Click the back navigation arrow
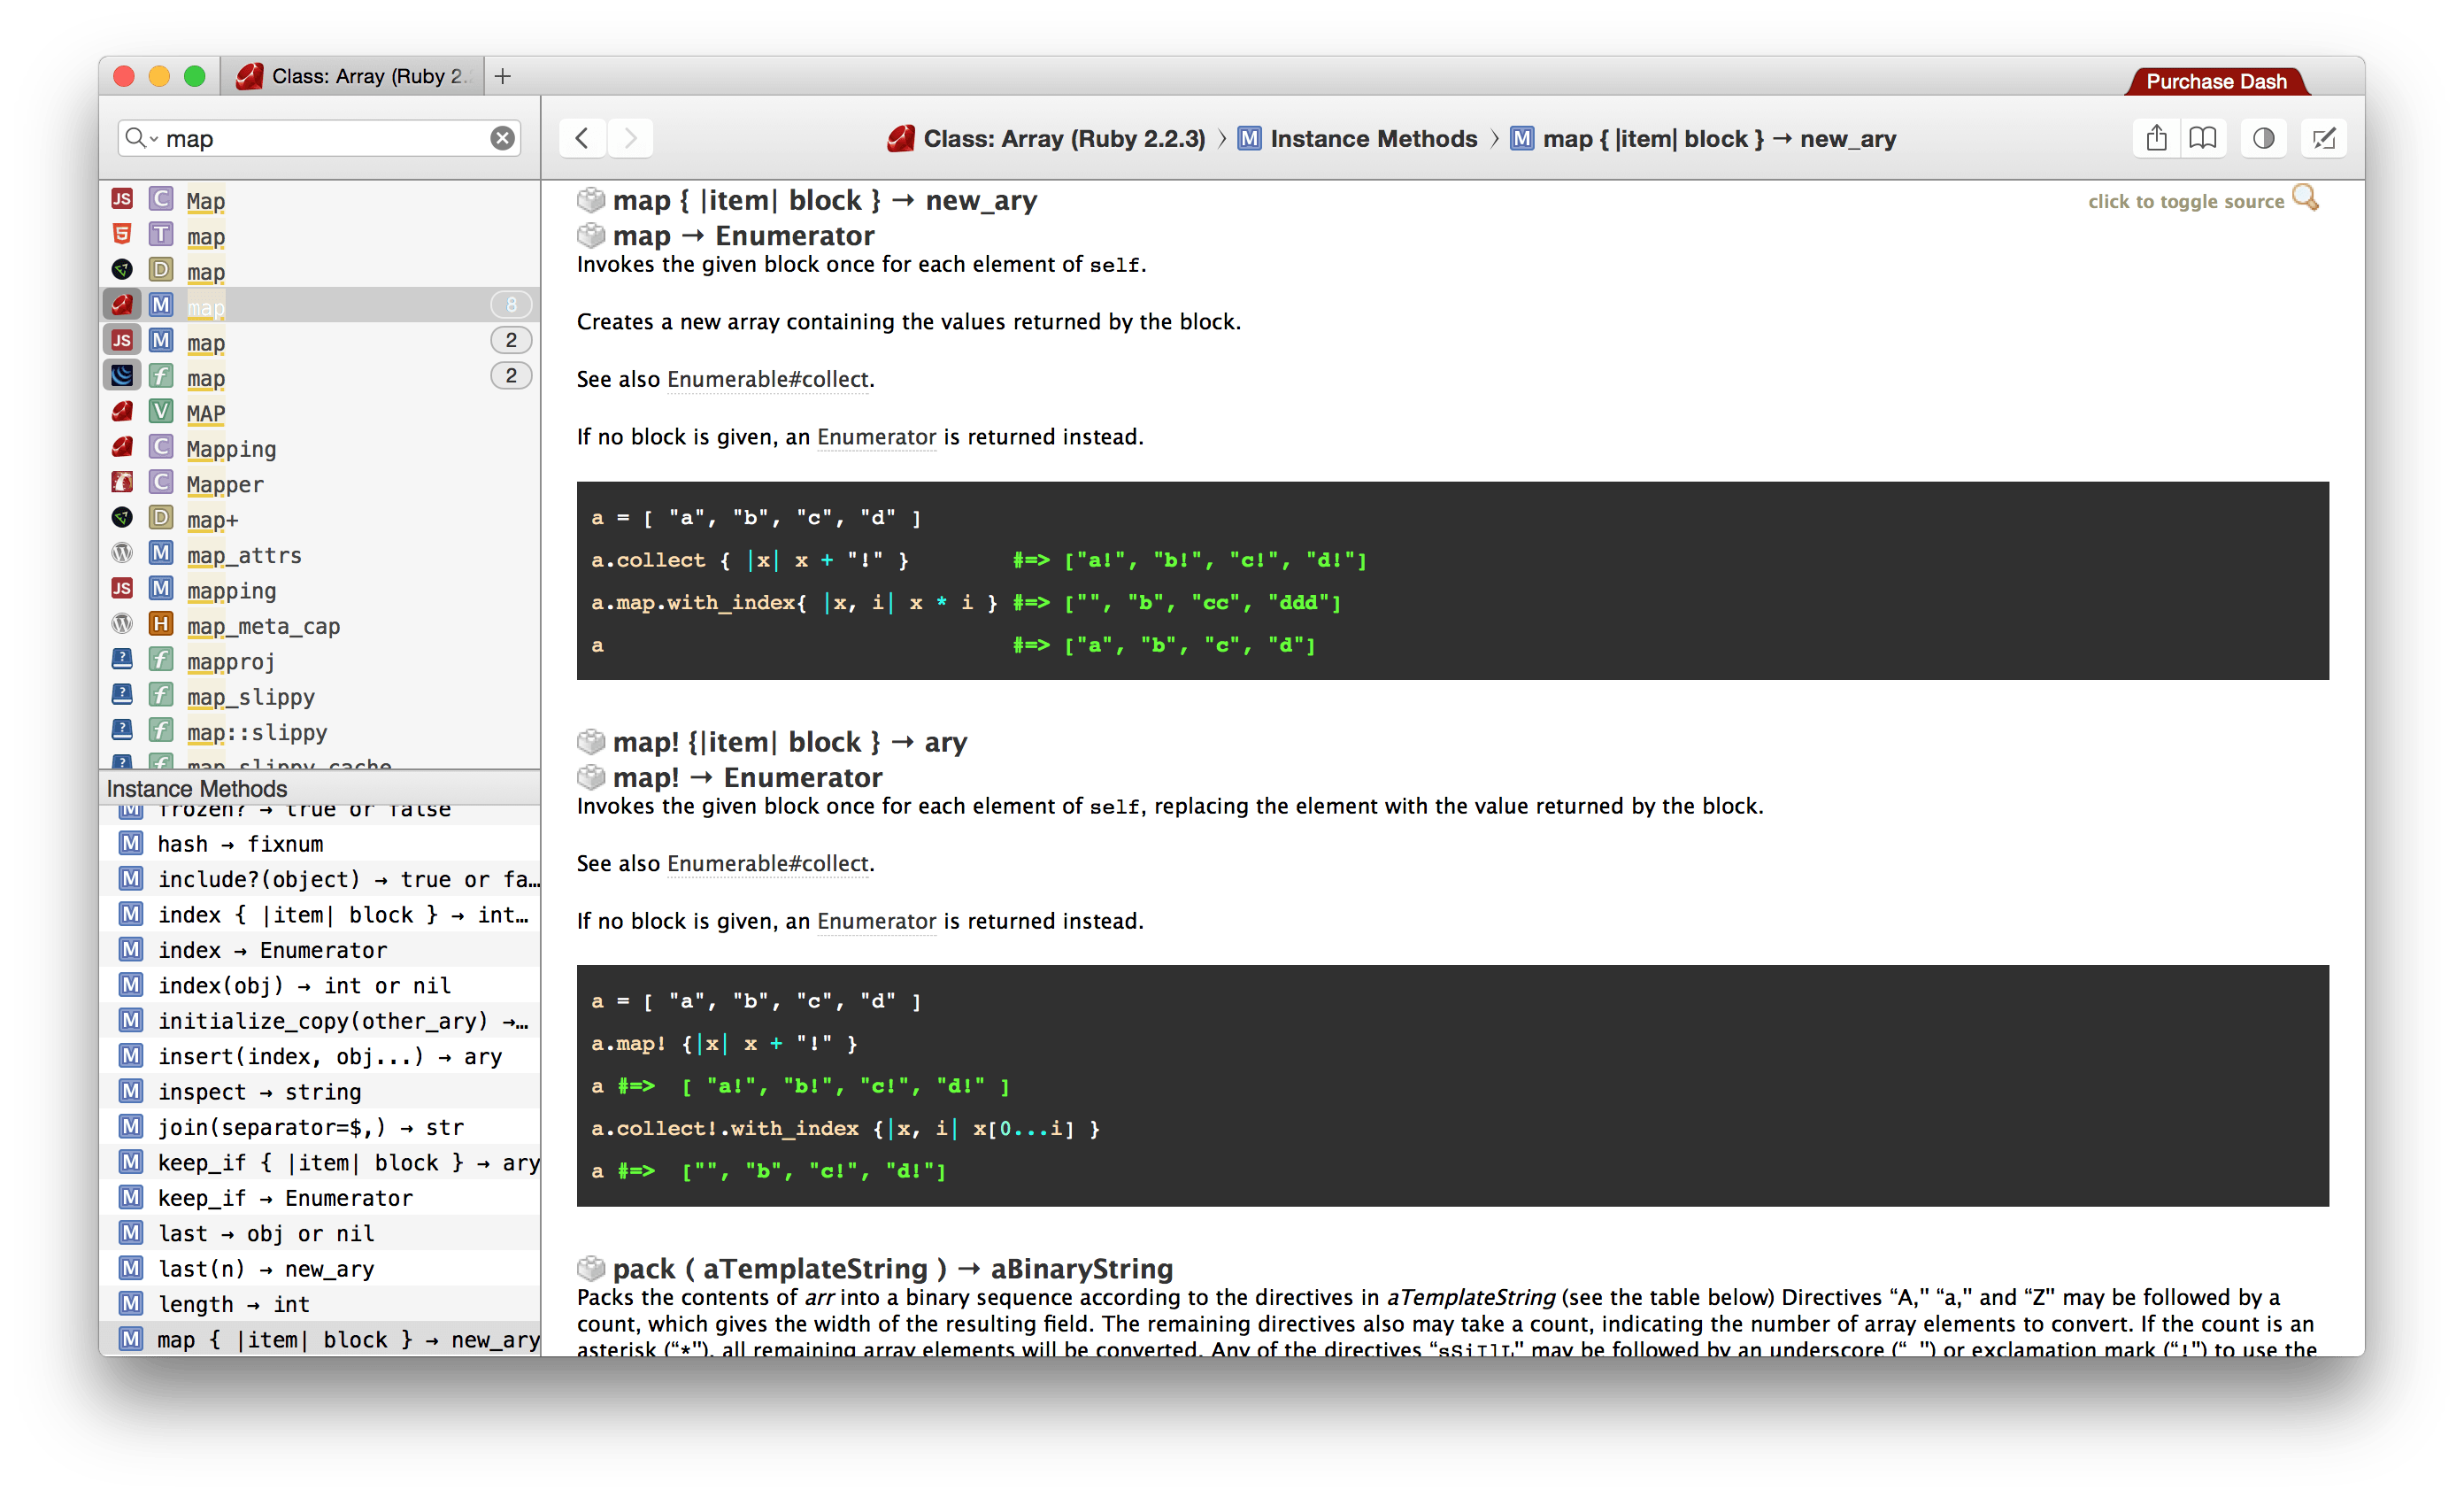This screenshot has width=2464, height=1498. click(582, 138)
